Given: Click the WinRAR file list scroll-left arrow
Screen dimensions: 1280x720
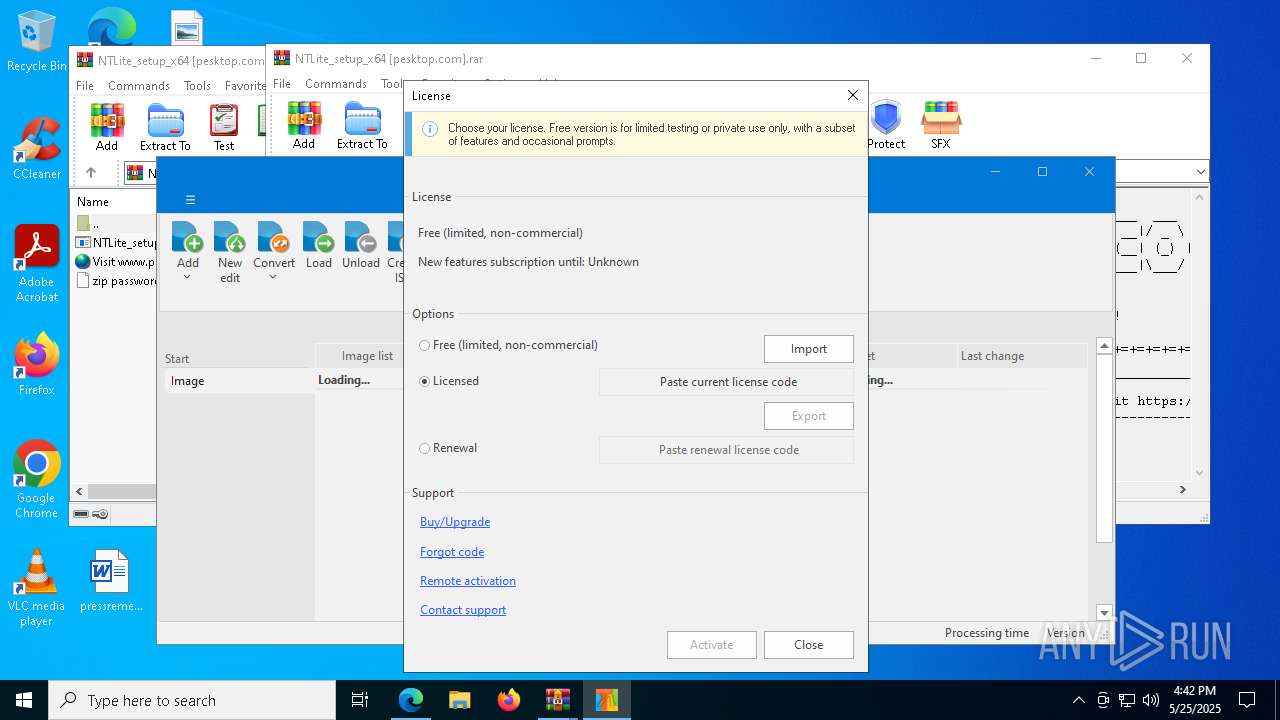Looking at the screenshot, I should point(80,491).
